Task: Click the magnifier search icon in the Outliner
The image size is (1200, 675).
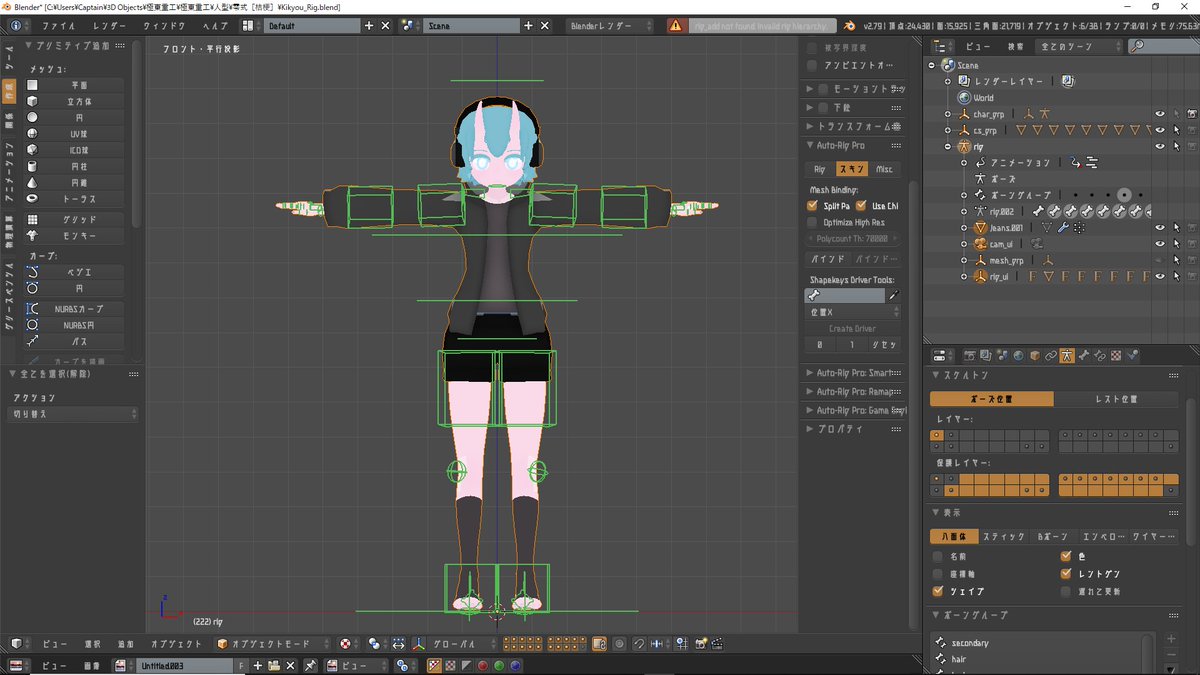Action: 1137,46
